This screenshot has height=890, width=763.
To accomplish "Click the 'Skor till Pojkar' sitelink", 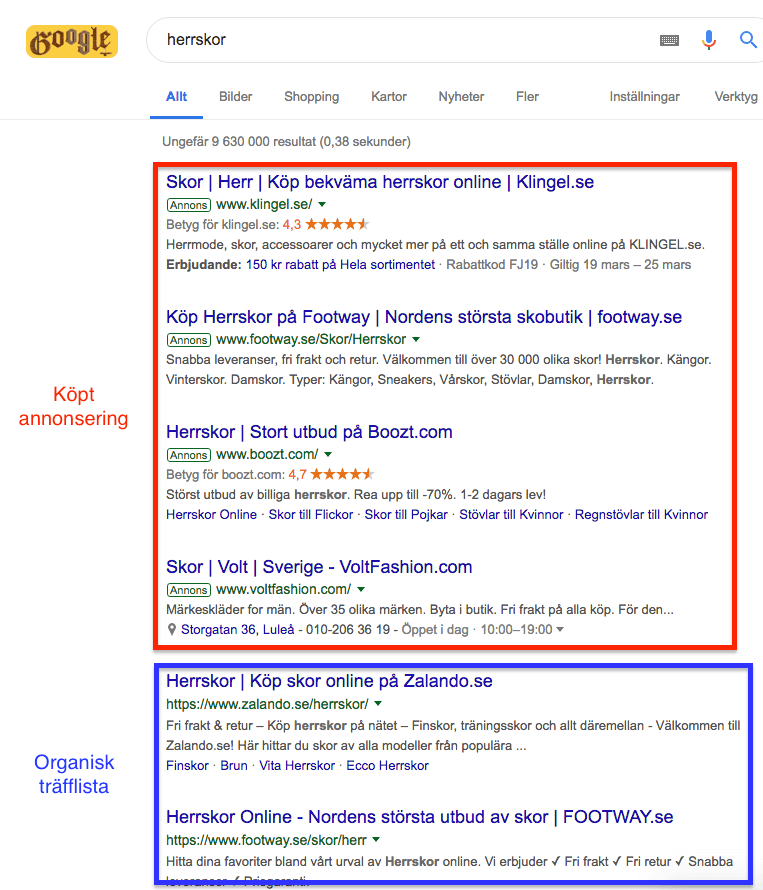I will (x=406, y=514).
